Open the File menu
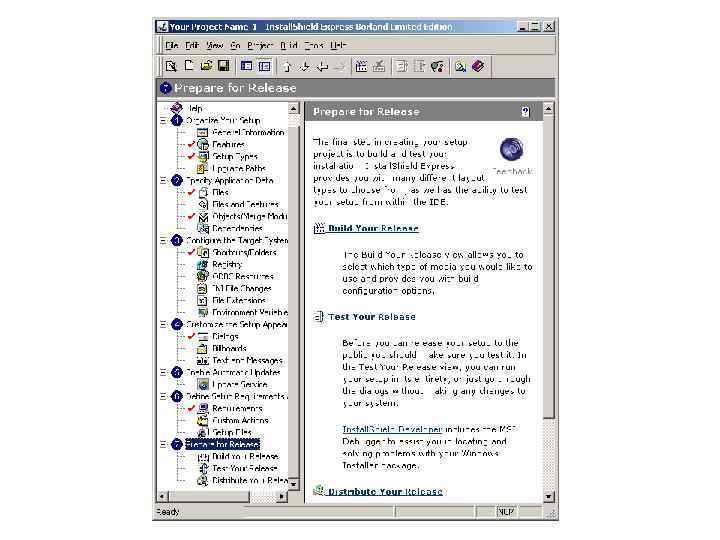 172,45
